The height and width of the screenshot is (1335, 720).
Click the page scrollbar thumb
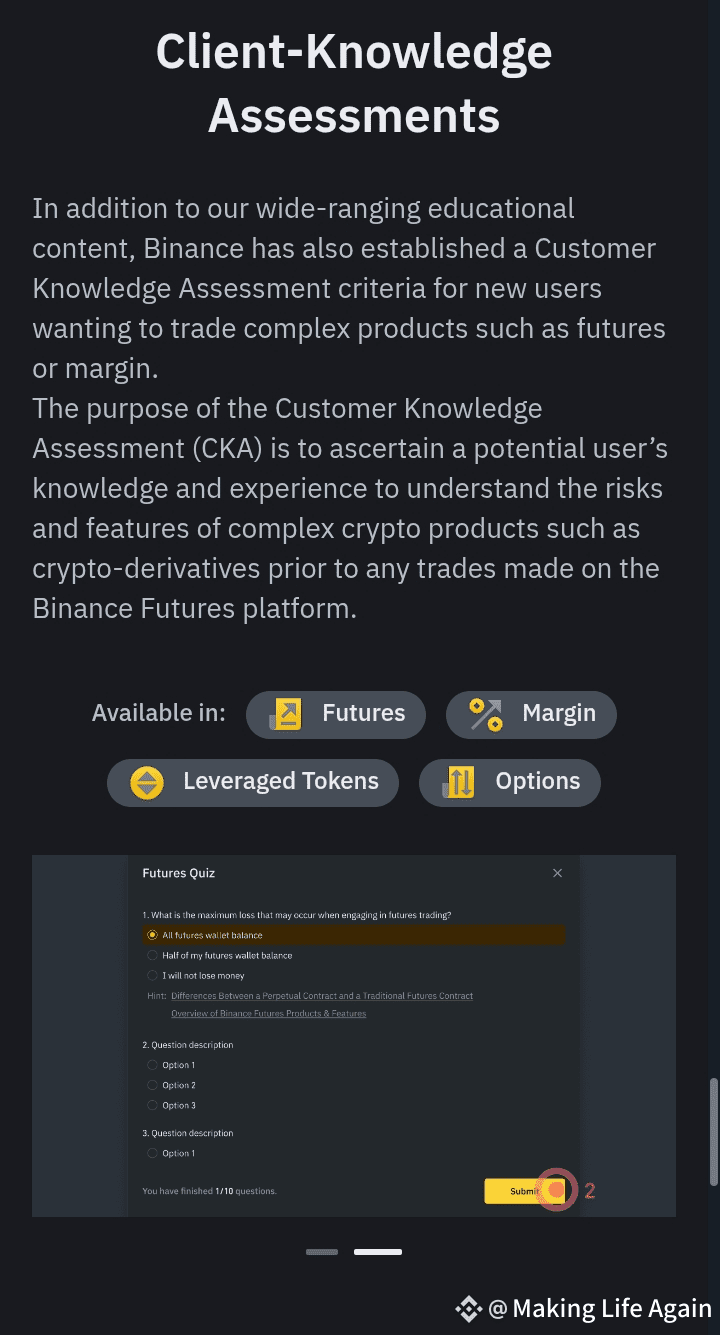(x=713, y=1131)
